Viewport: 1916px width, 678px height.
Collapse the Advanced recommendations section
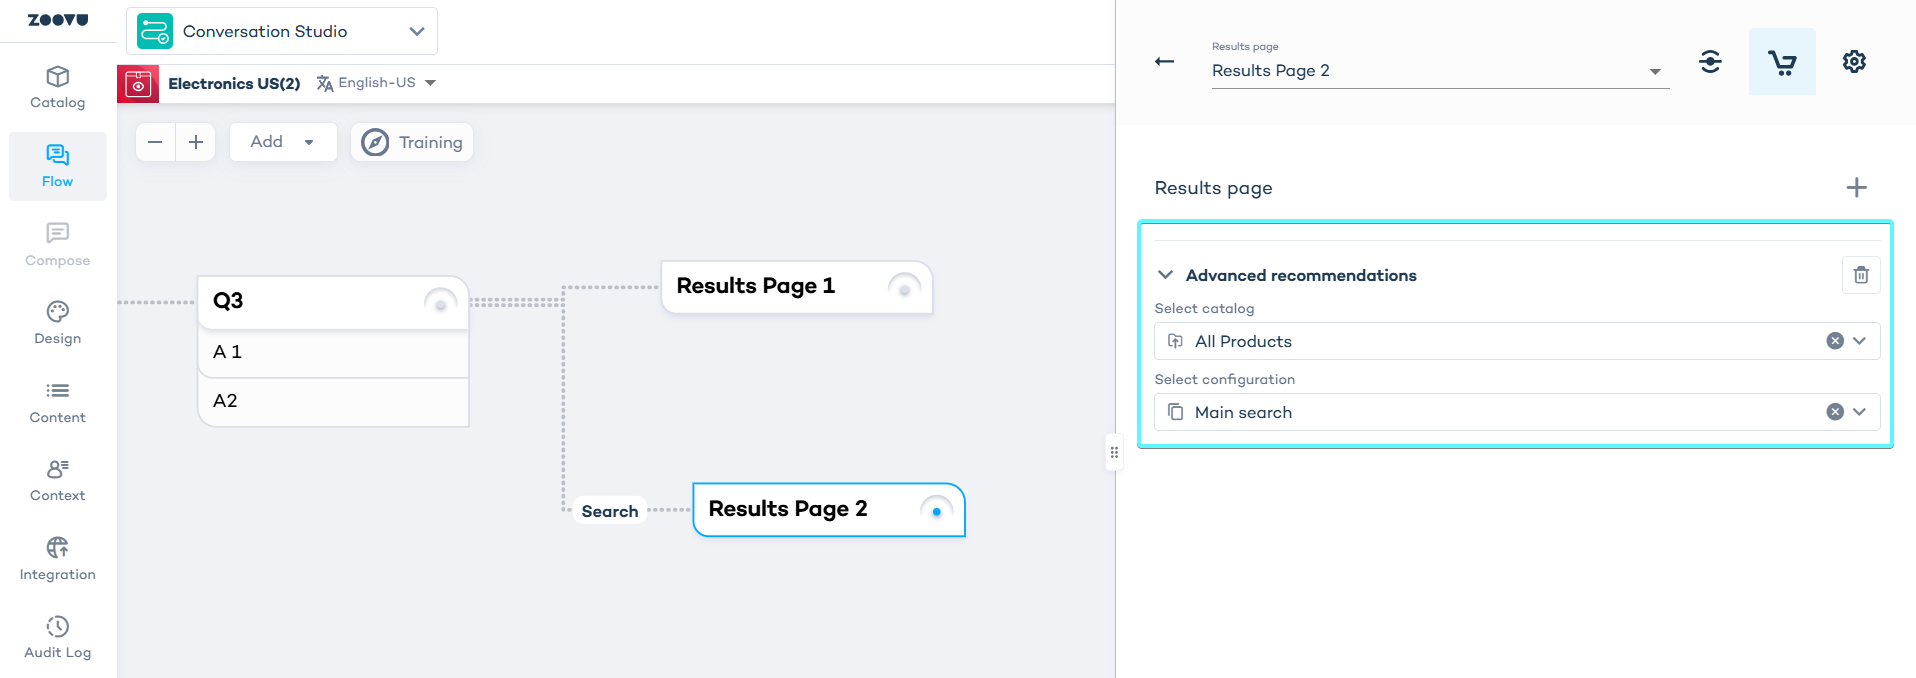[1165, 275]
